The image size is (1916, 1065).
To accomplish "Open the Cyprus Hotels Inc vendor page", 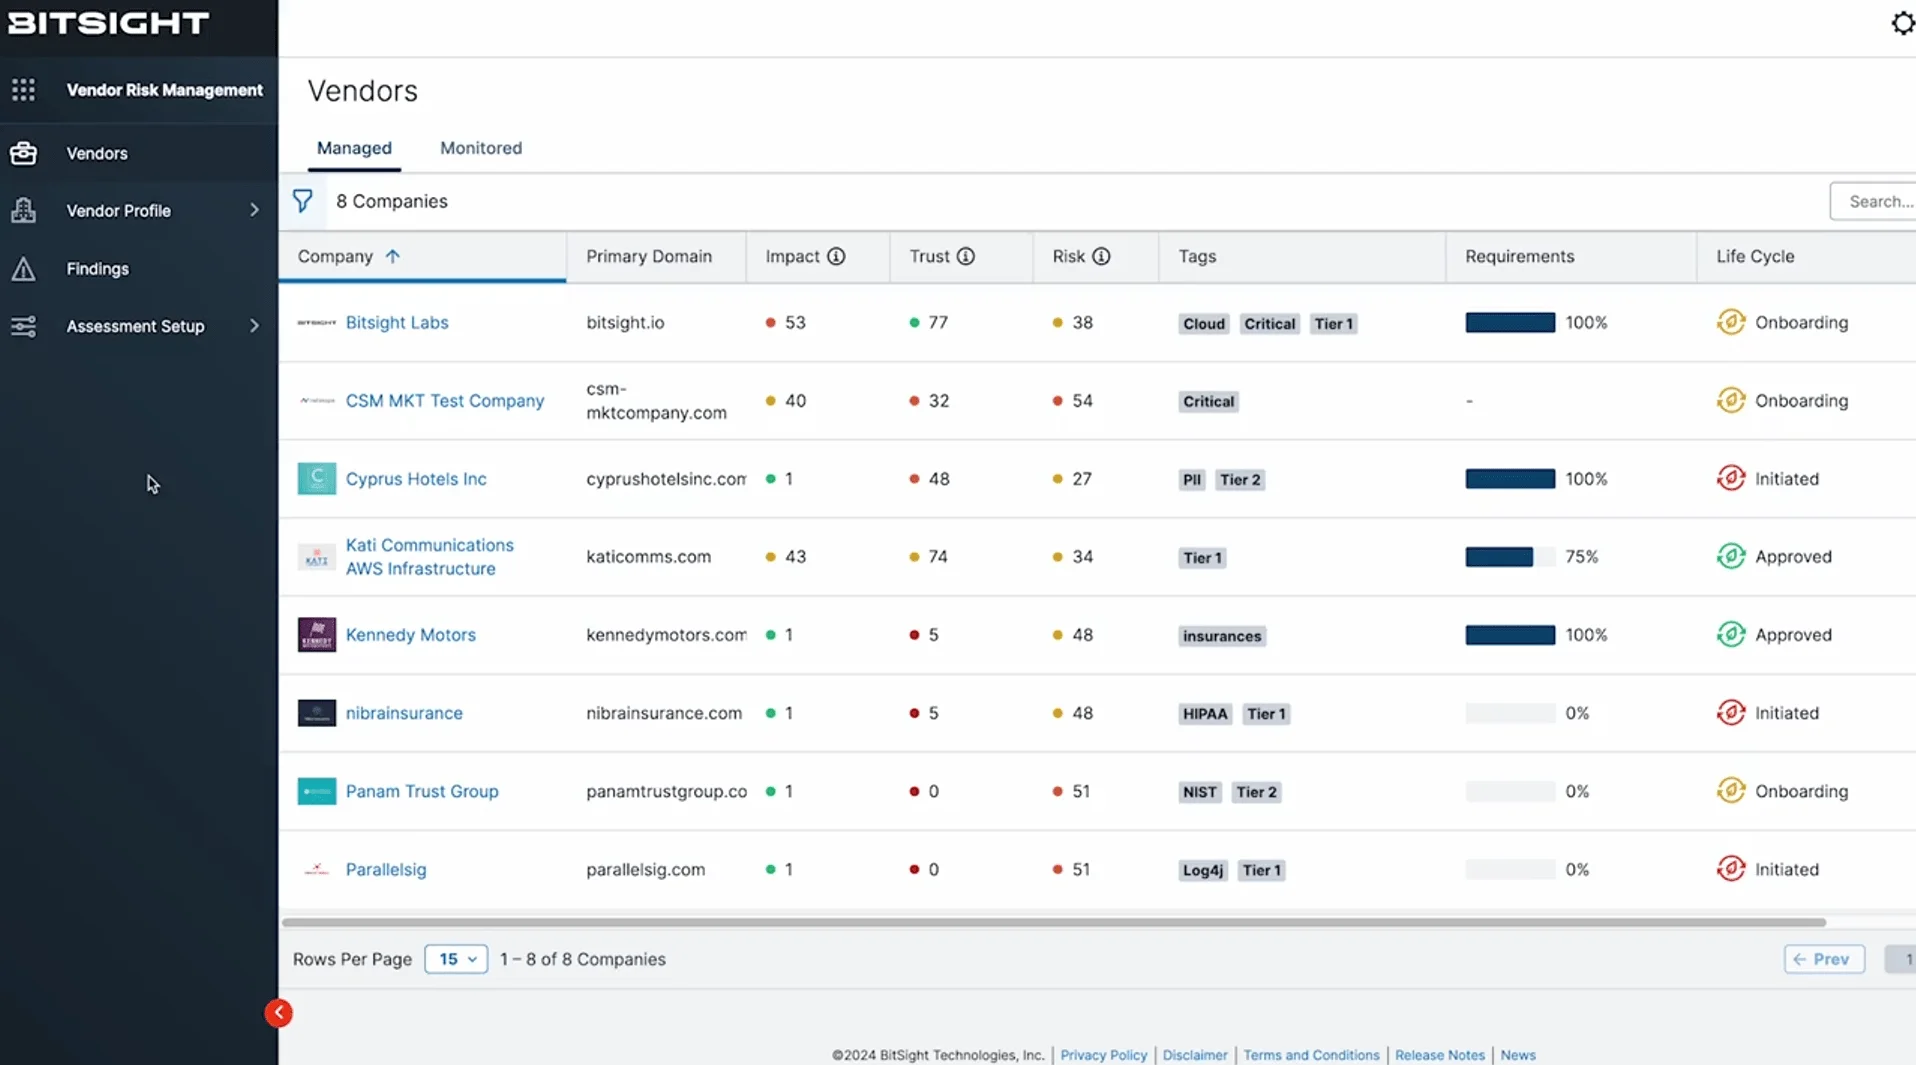I will pyautogui.click(x=415, y=478).
